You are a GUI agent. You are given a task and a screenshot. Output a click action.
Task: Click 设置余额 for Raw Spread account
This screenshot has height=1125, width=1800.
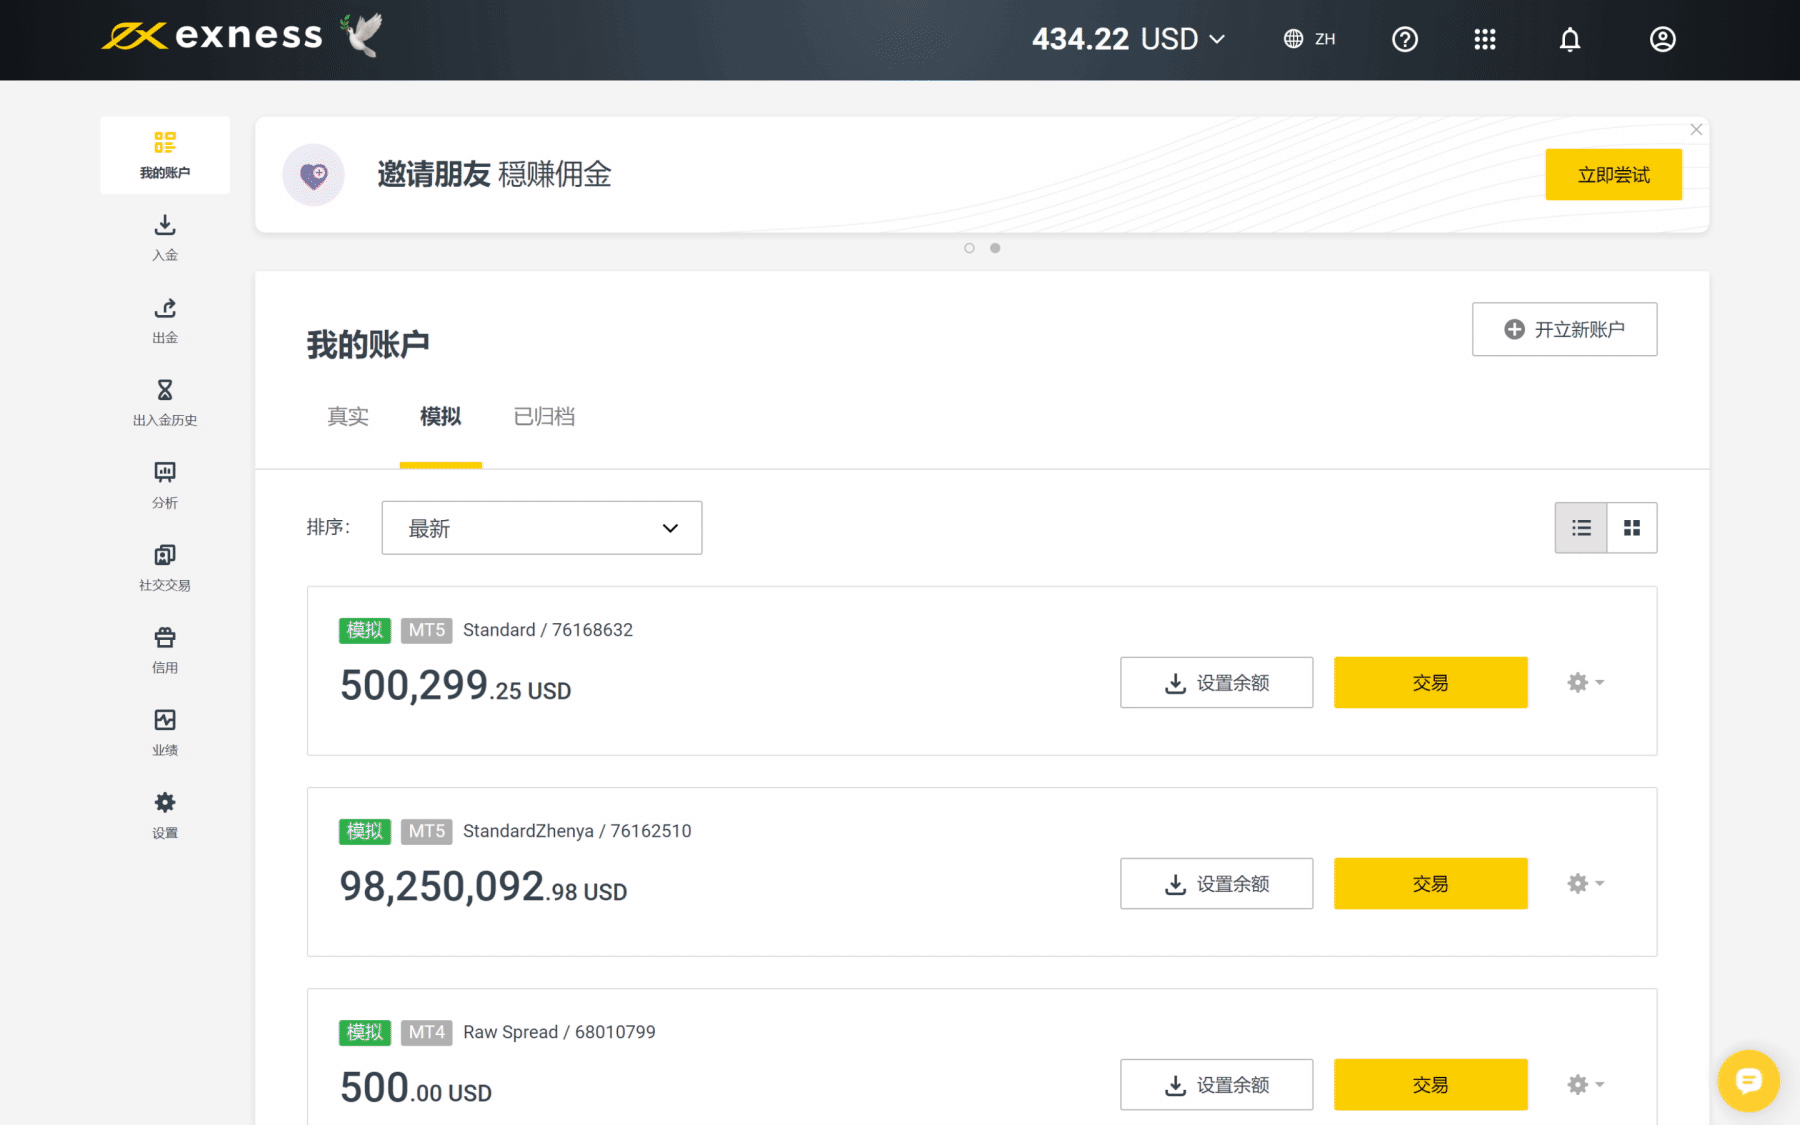pyautogui.click(x=1216, y=1085)
